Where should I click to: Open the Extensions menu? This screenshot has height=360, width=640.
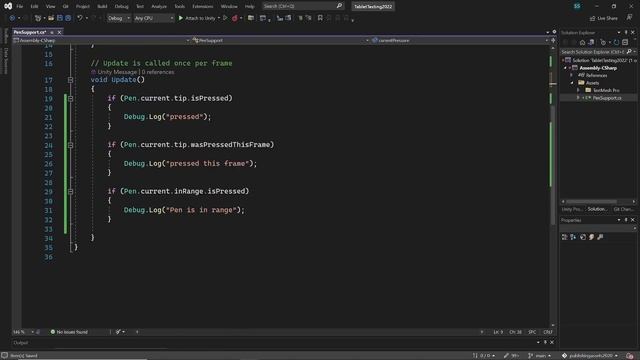[202, 7]
